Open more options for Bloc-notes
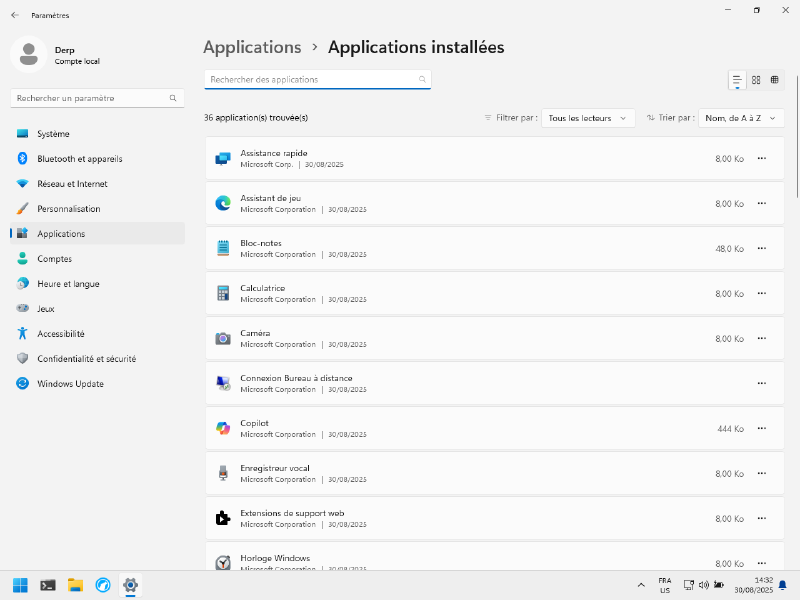 tap(762, 248)
